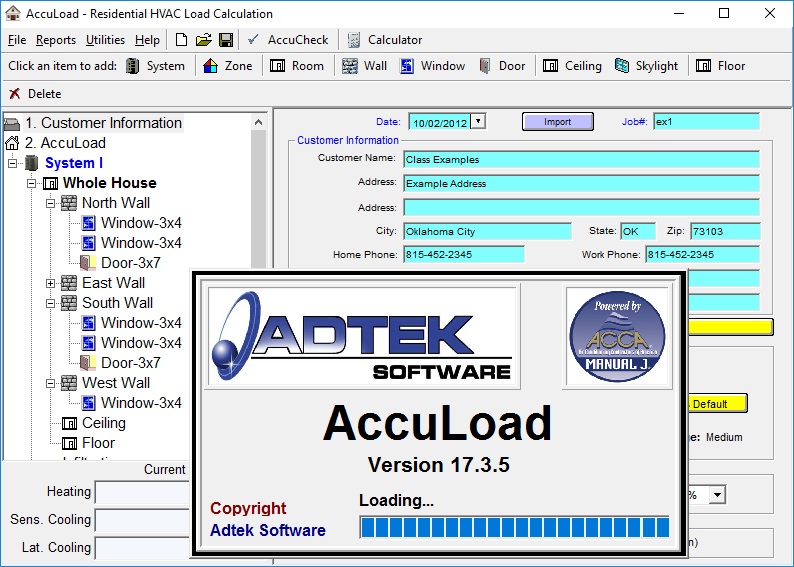Select 2. AccuLoad in tree

(x=65, y=143)
